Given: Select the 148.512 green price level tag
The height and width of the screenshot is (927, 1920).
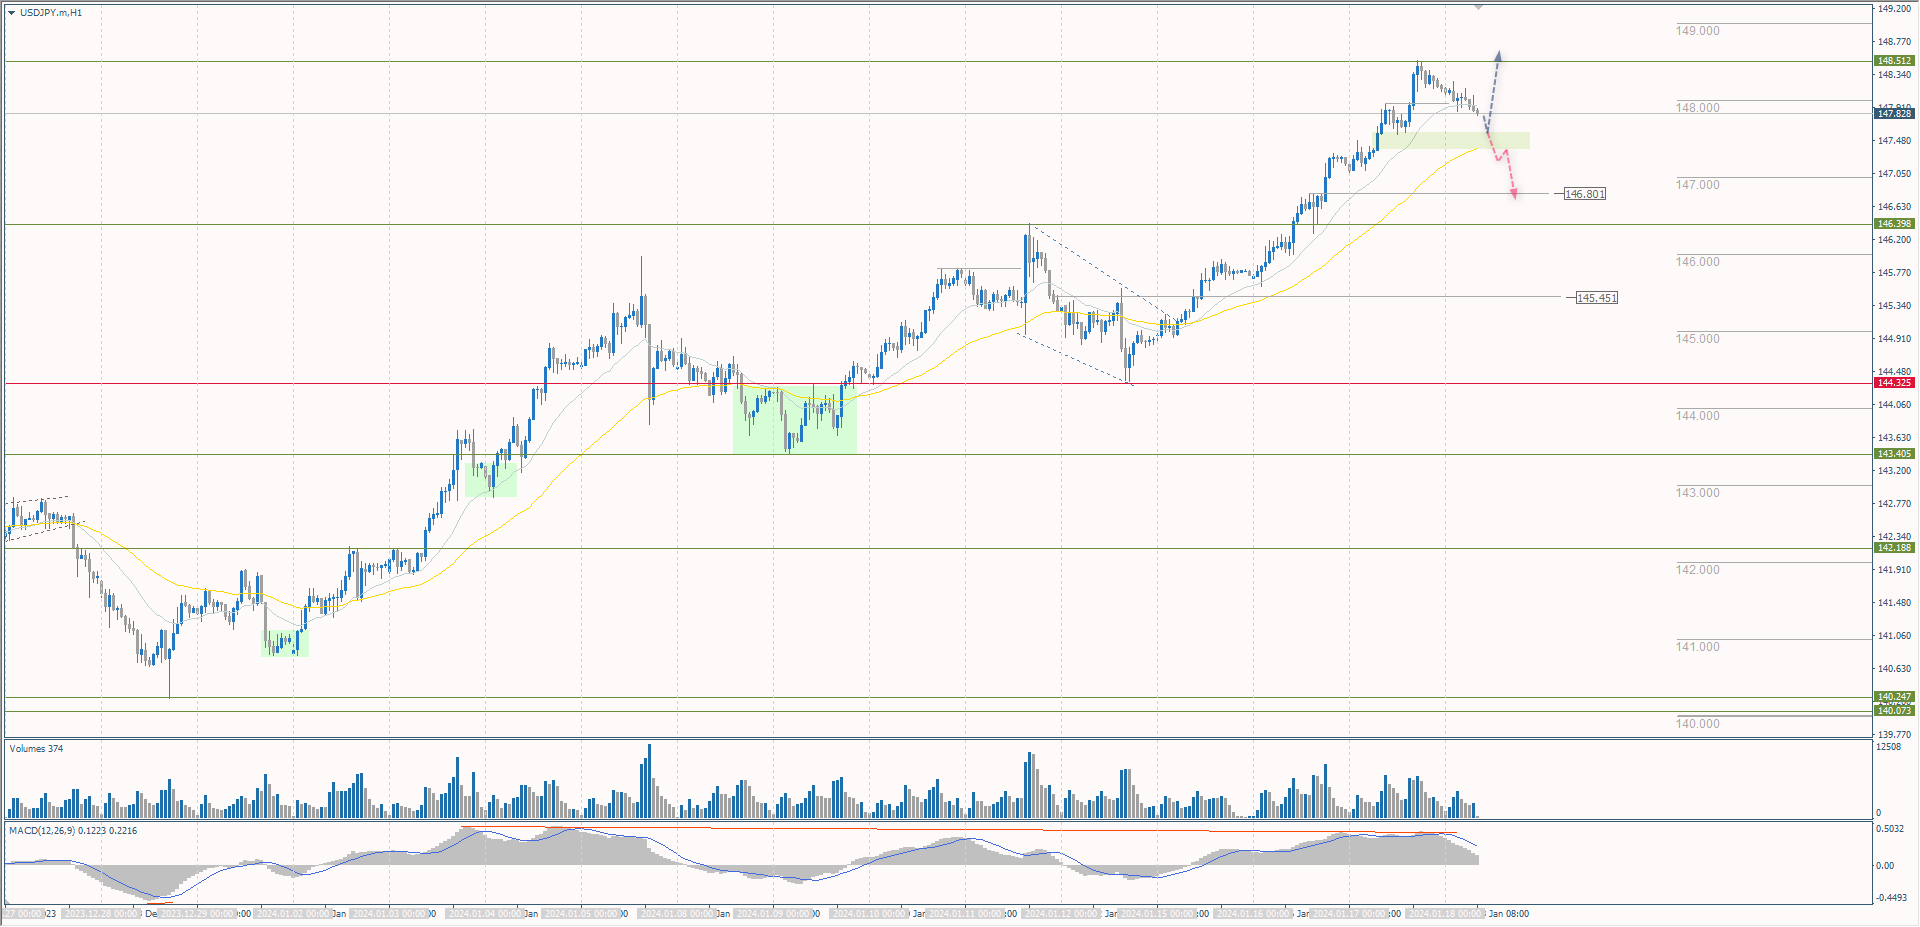Looking at the screenshot, I should click(1894, 61).
